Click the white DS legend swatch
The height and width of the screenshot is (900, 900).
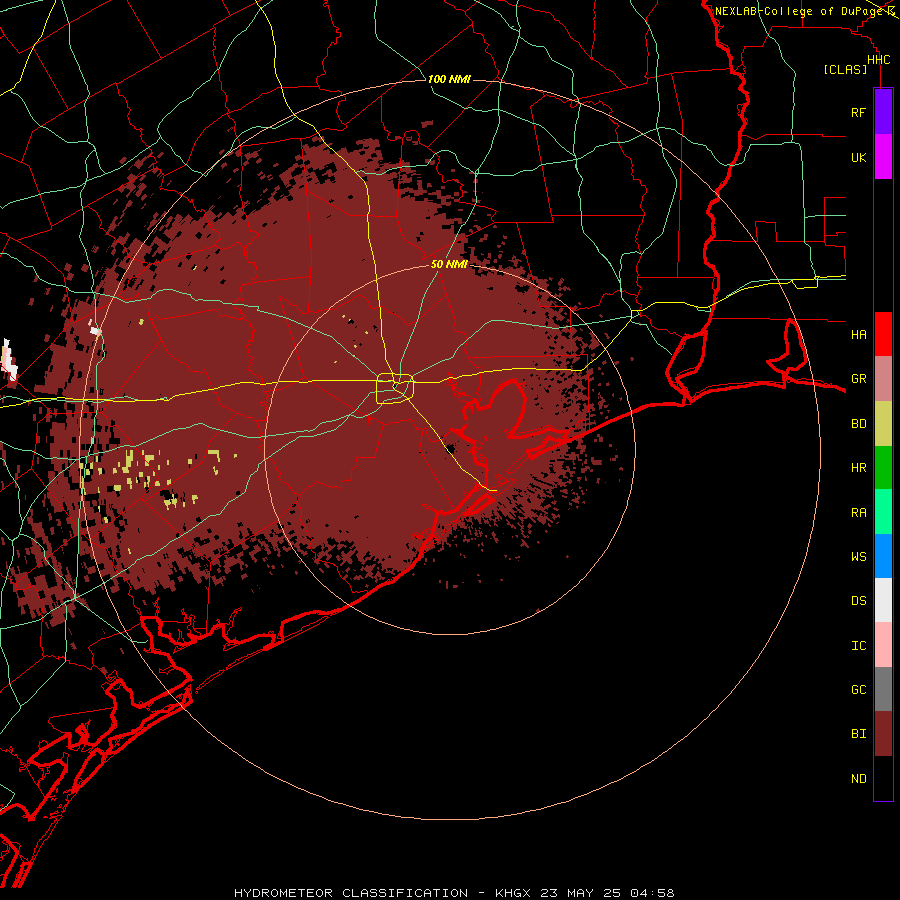pos(883,600)
